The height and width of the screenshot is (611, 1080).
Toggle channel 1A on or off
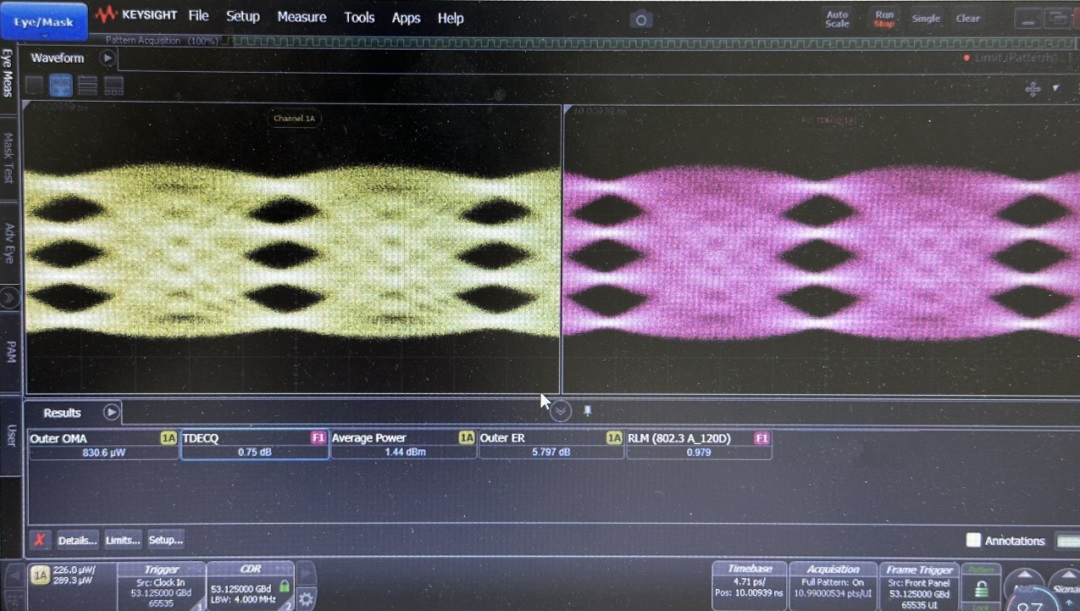(x=40, y=575)
